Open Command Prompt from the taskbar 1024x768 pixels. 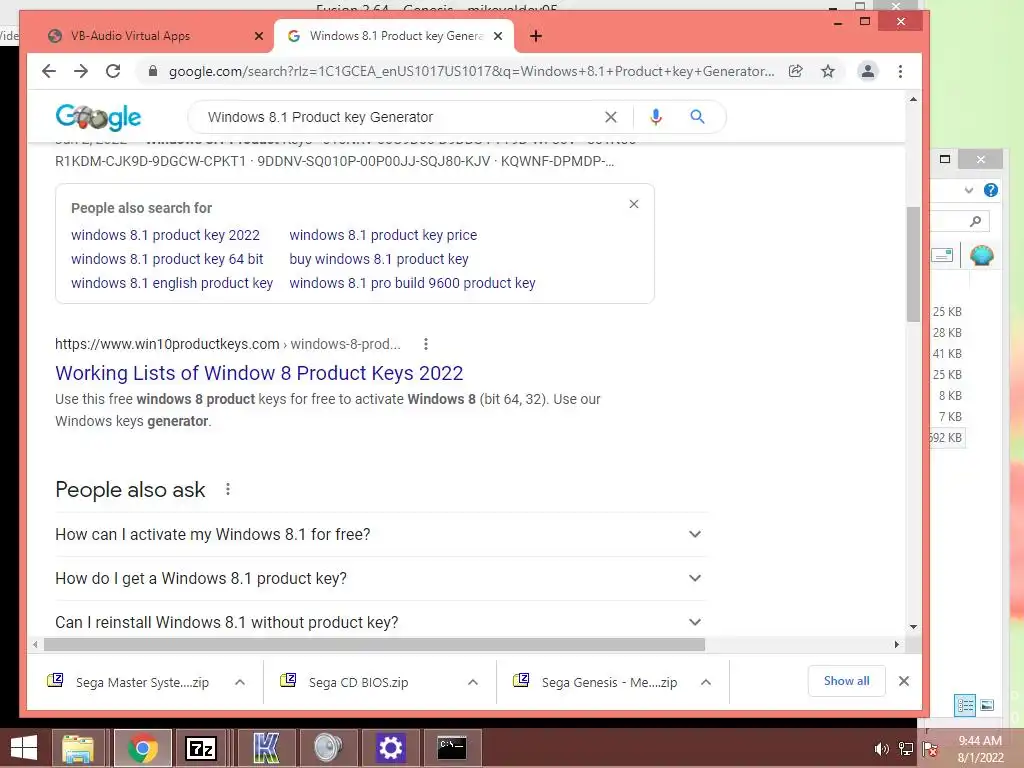tap(452, 748)
